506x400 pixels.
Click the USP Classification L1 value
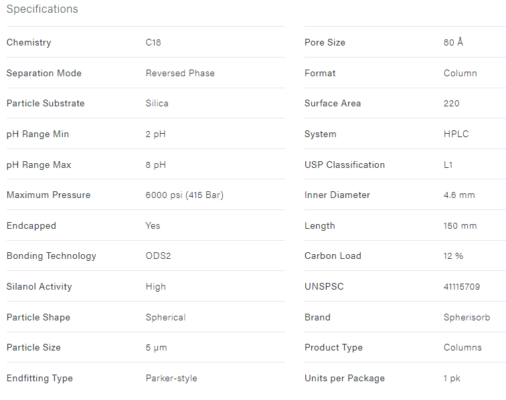[x=448, y=165]
